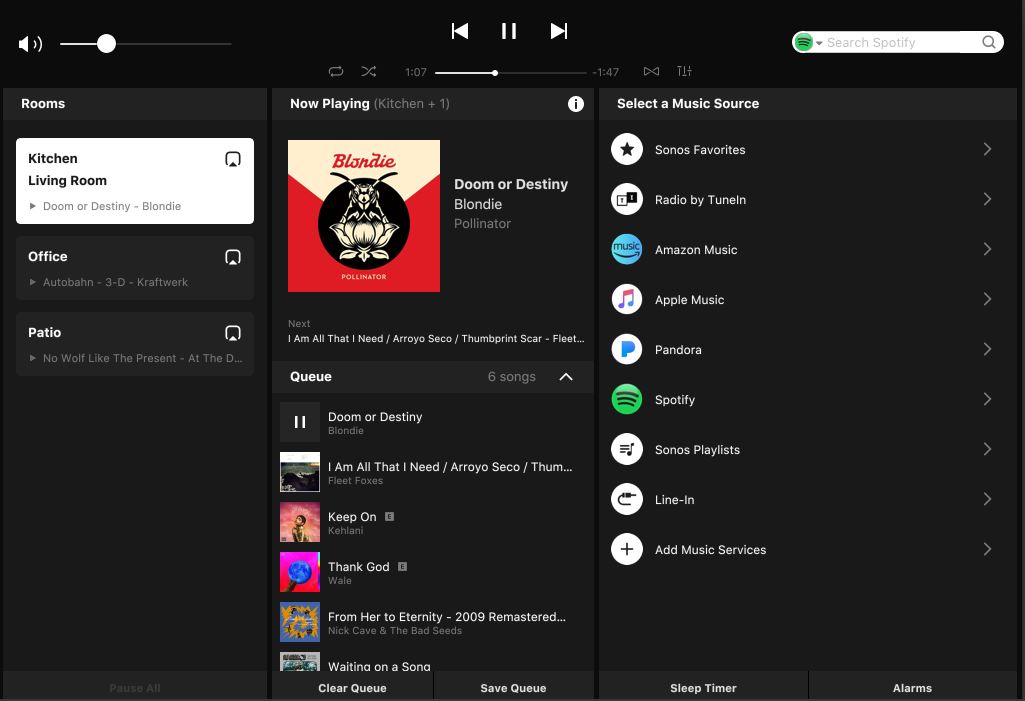Click Pause All button
This screenshot has width=1025, height=701.
pos(135,687)
